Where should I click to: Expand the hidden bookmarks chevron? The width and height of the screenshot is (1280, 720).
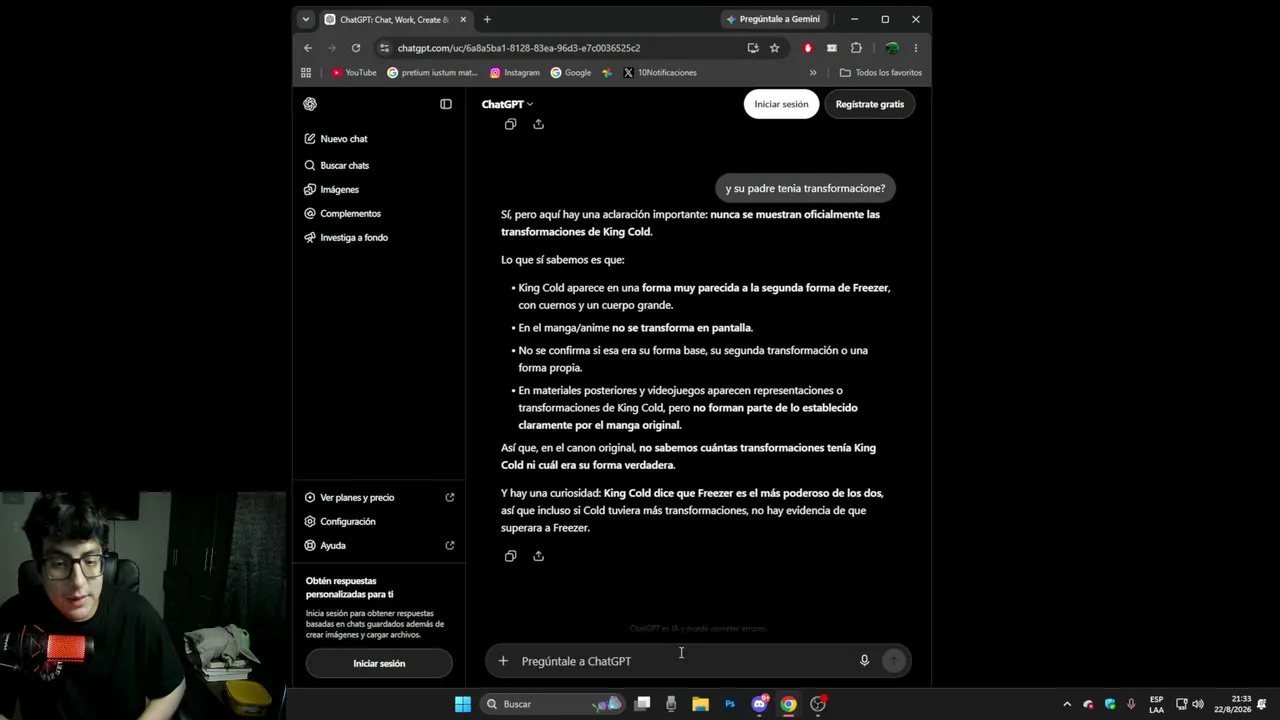tap(813, 72)
